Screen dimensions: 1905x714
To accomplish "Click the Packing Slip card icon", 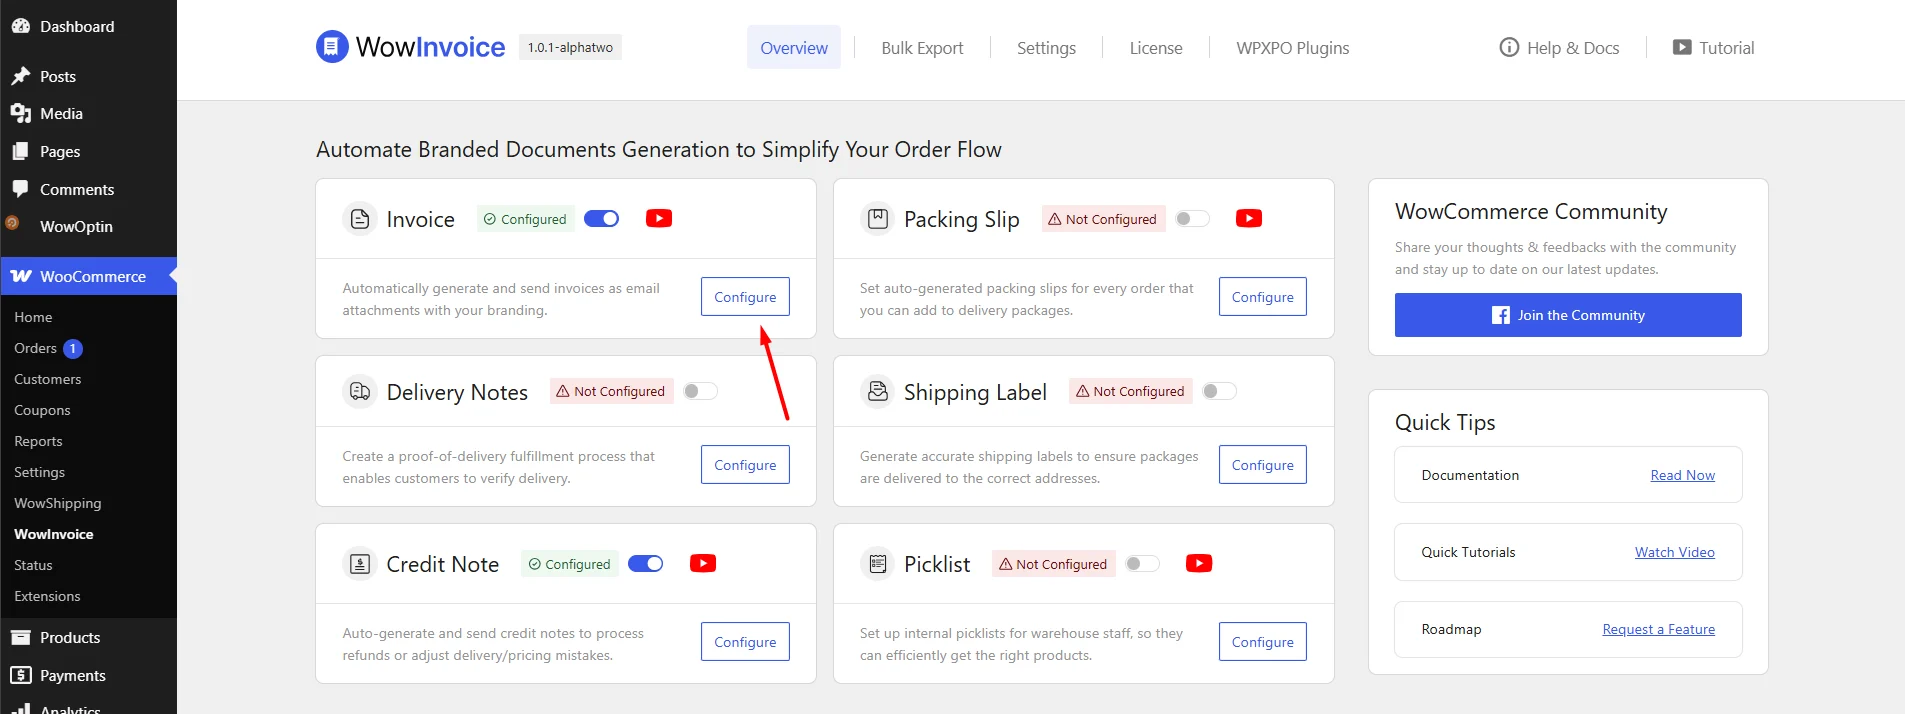I will point(877,219).
